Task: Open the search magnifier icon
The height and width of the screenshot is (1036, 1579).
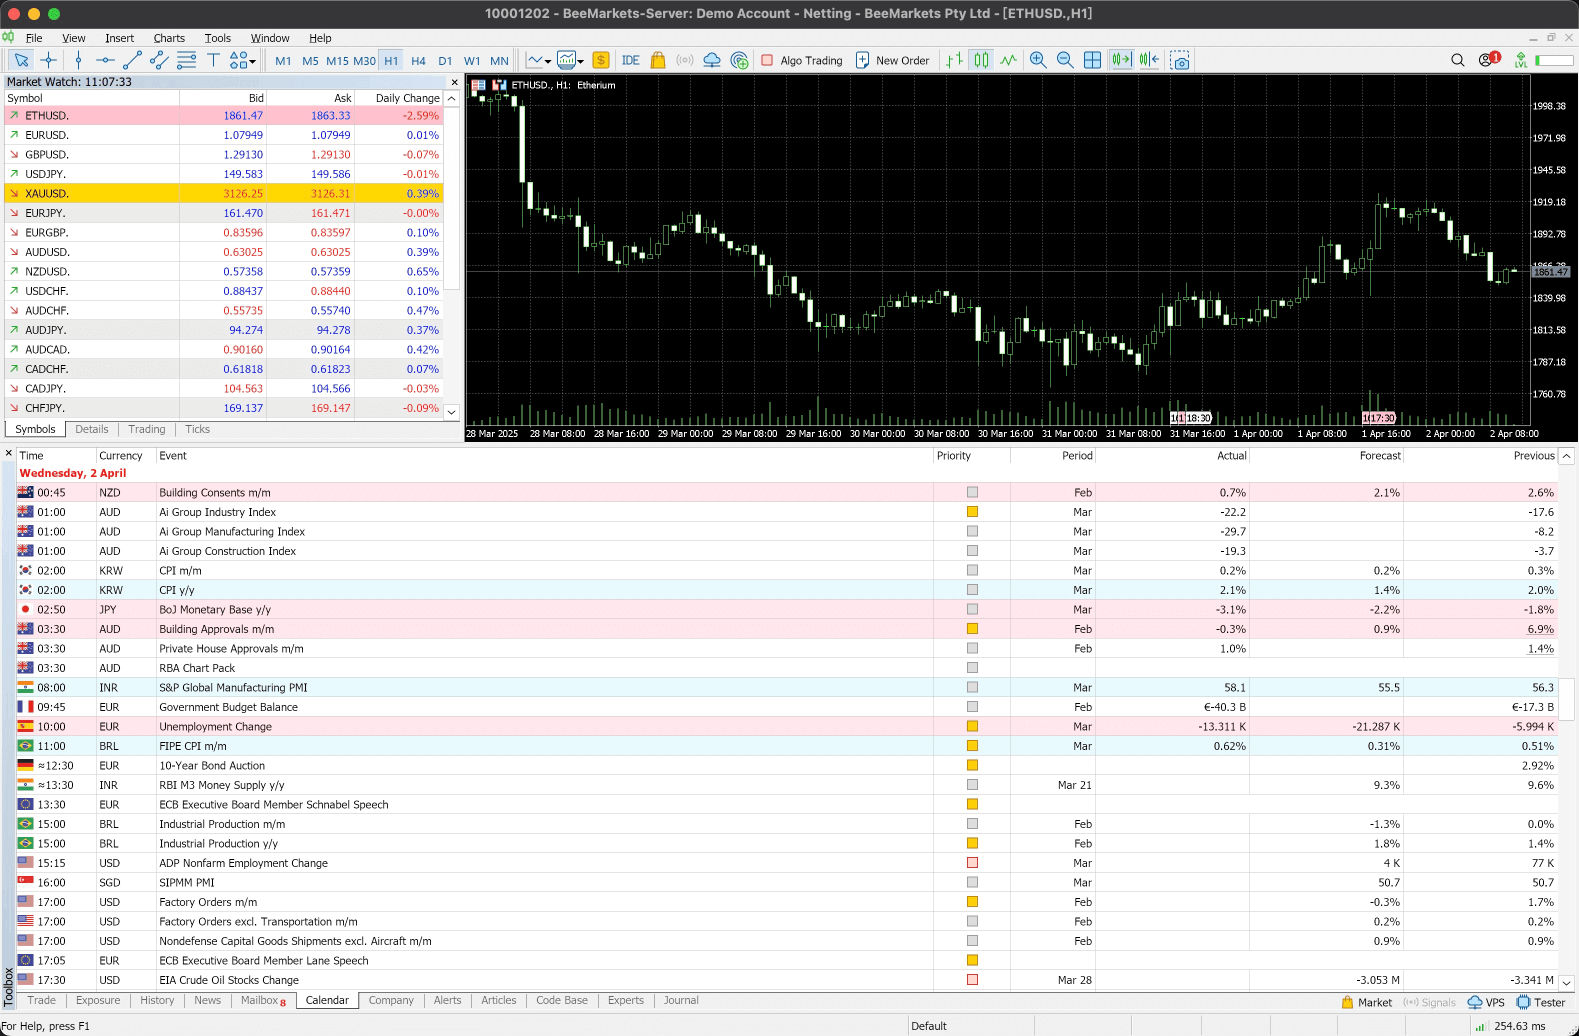Action: click(x=1457, y=60)
